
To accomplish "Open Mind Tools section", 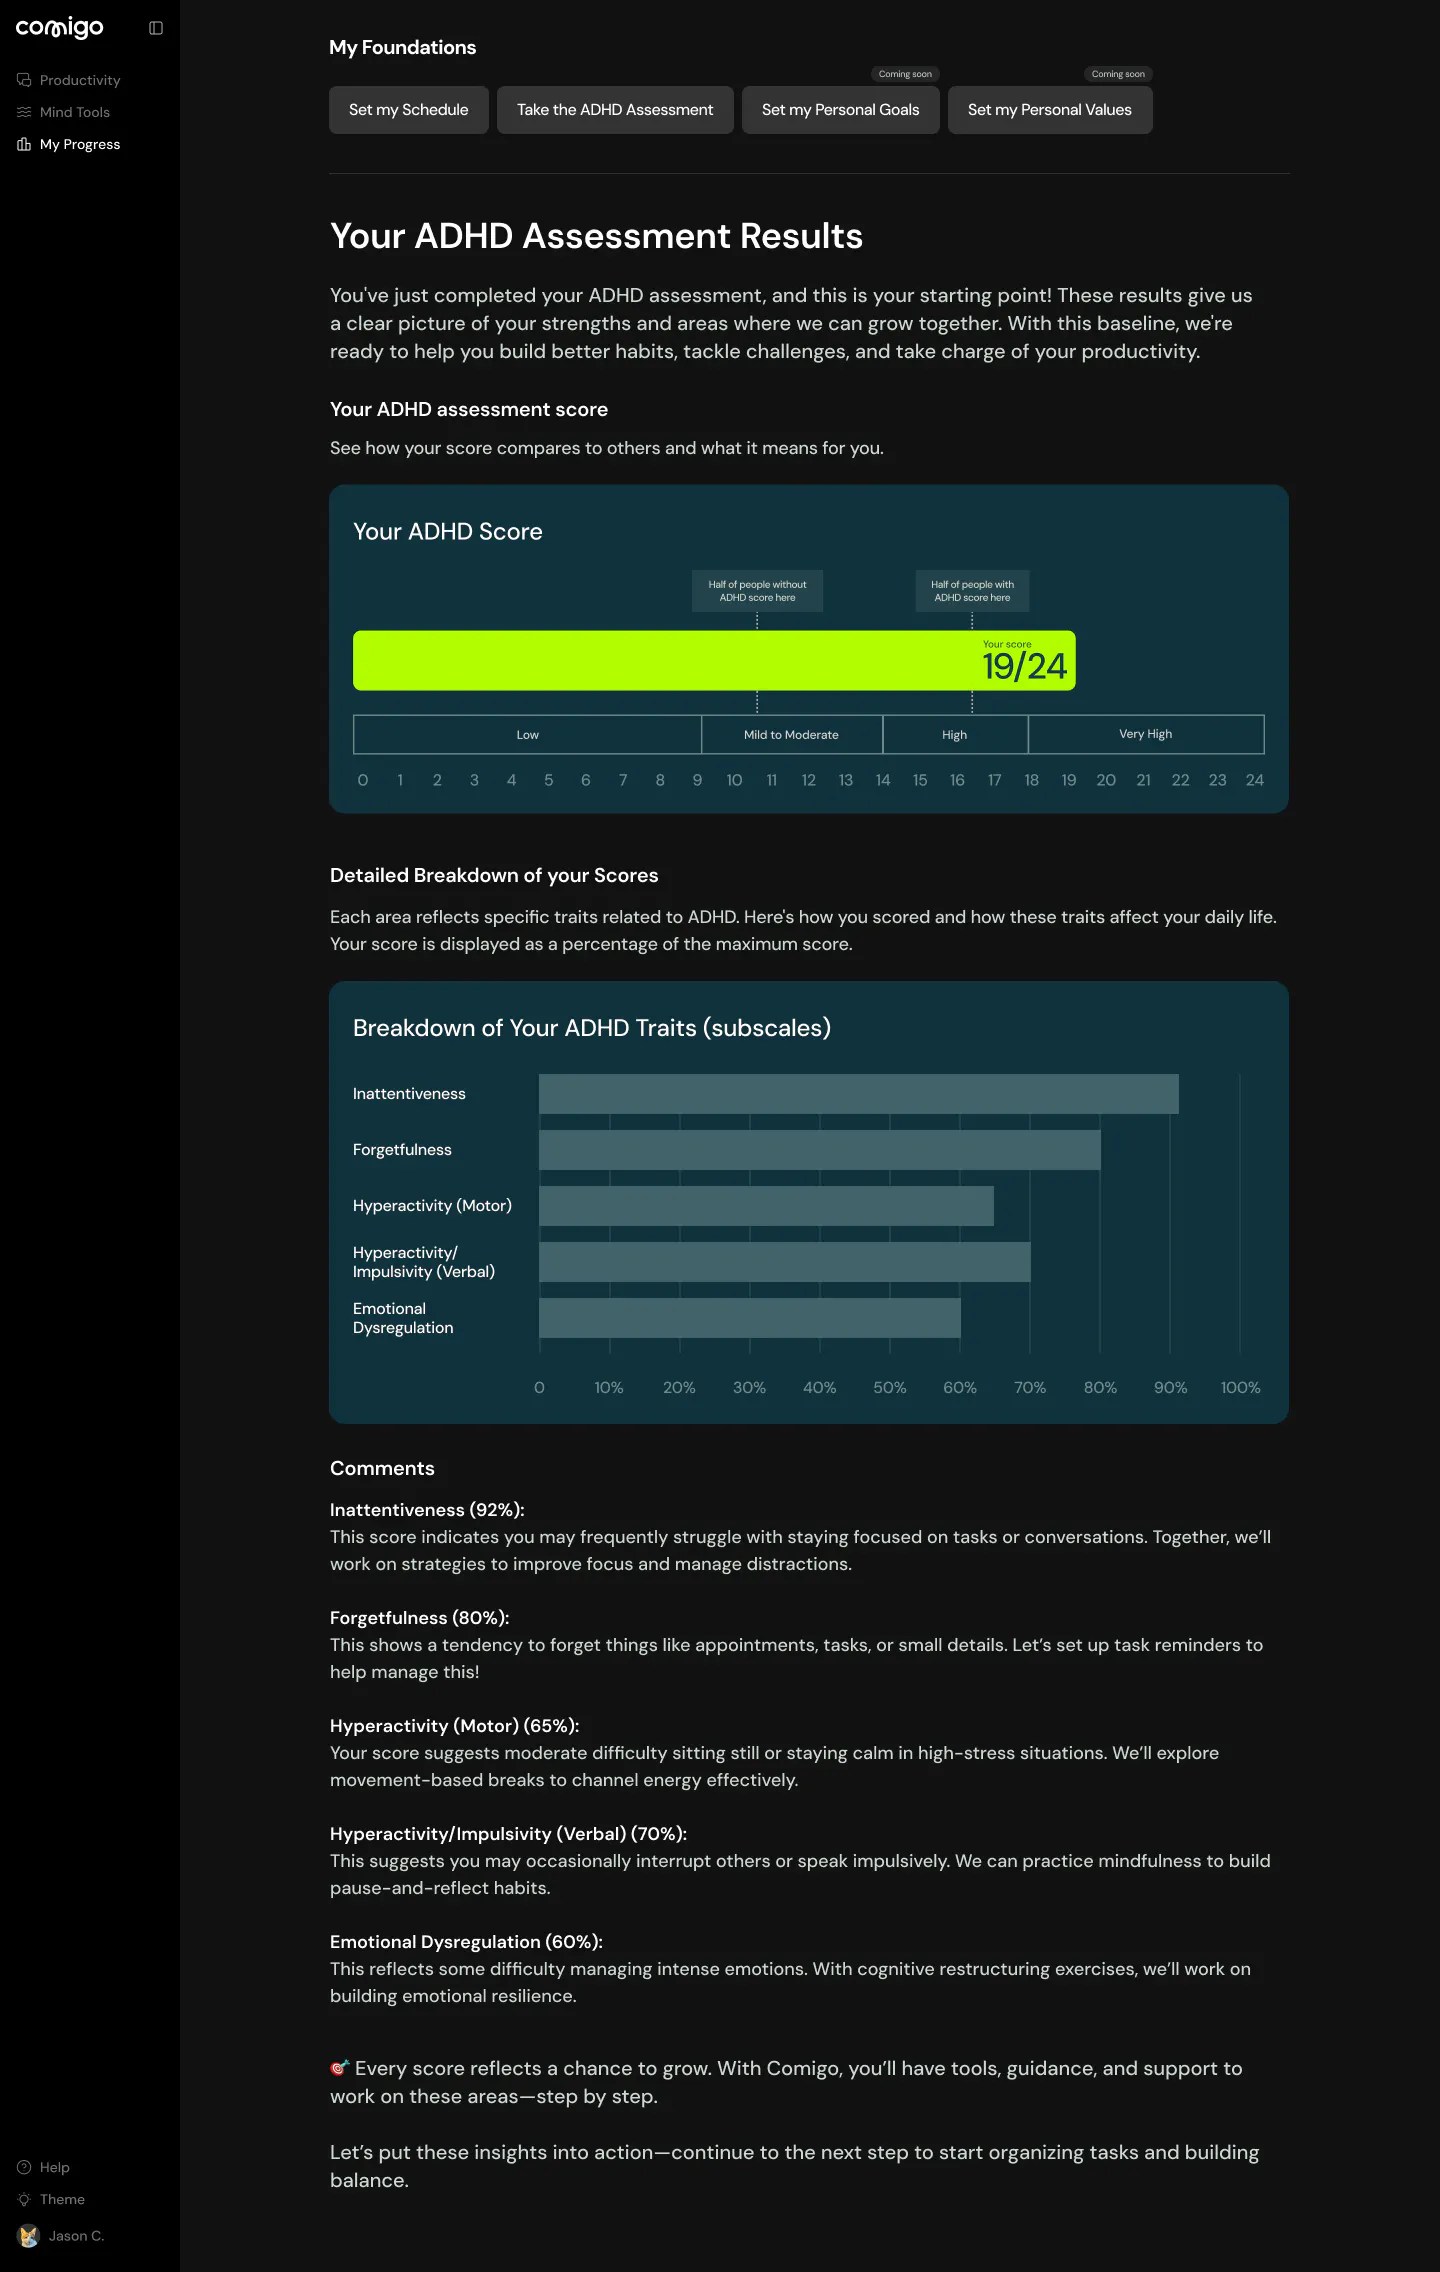I will (x=75, y=112).
